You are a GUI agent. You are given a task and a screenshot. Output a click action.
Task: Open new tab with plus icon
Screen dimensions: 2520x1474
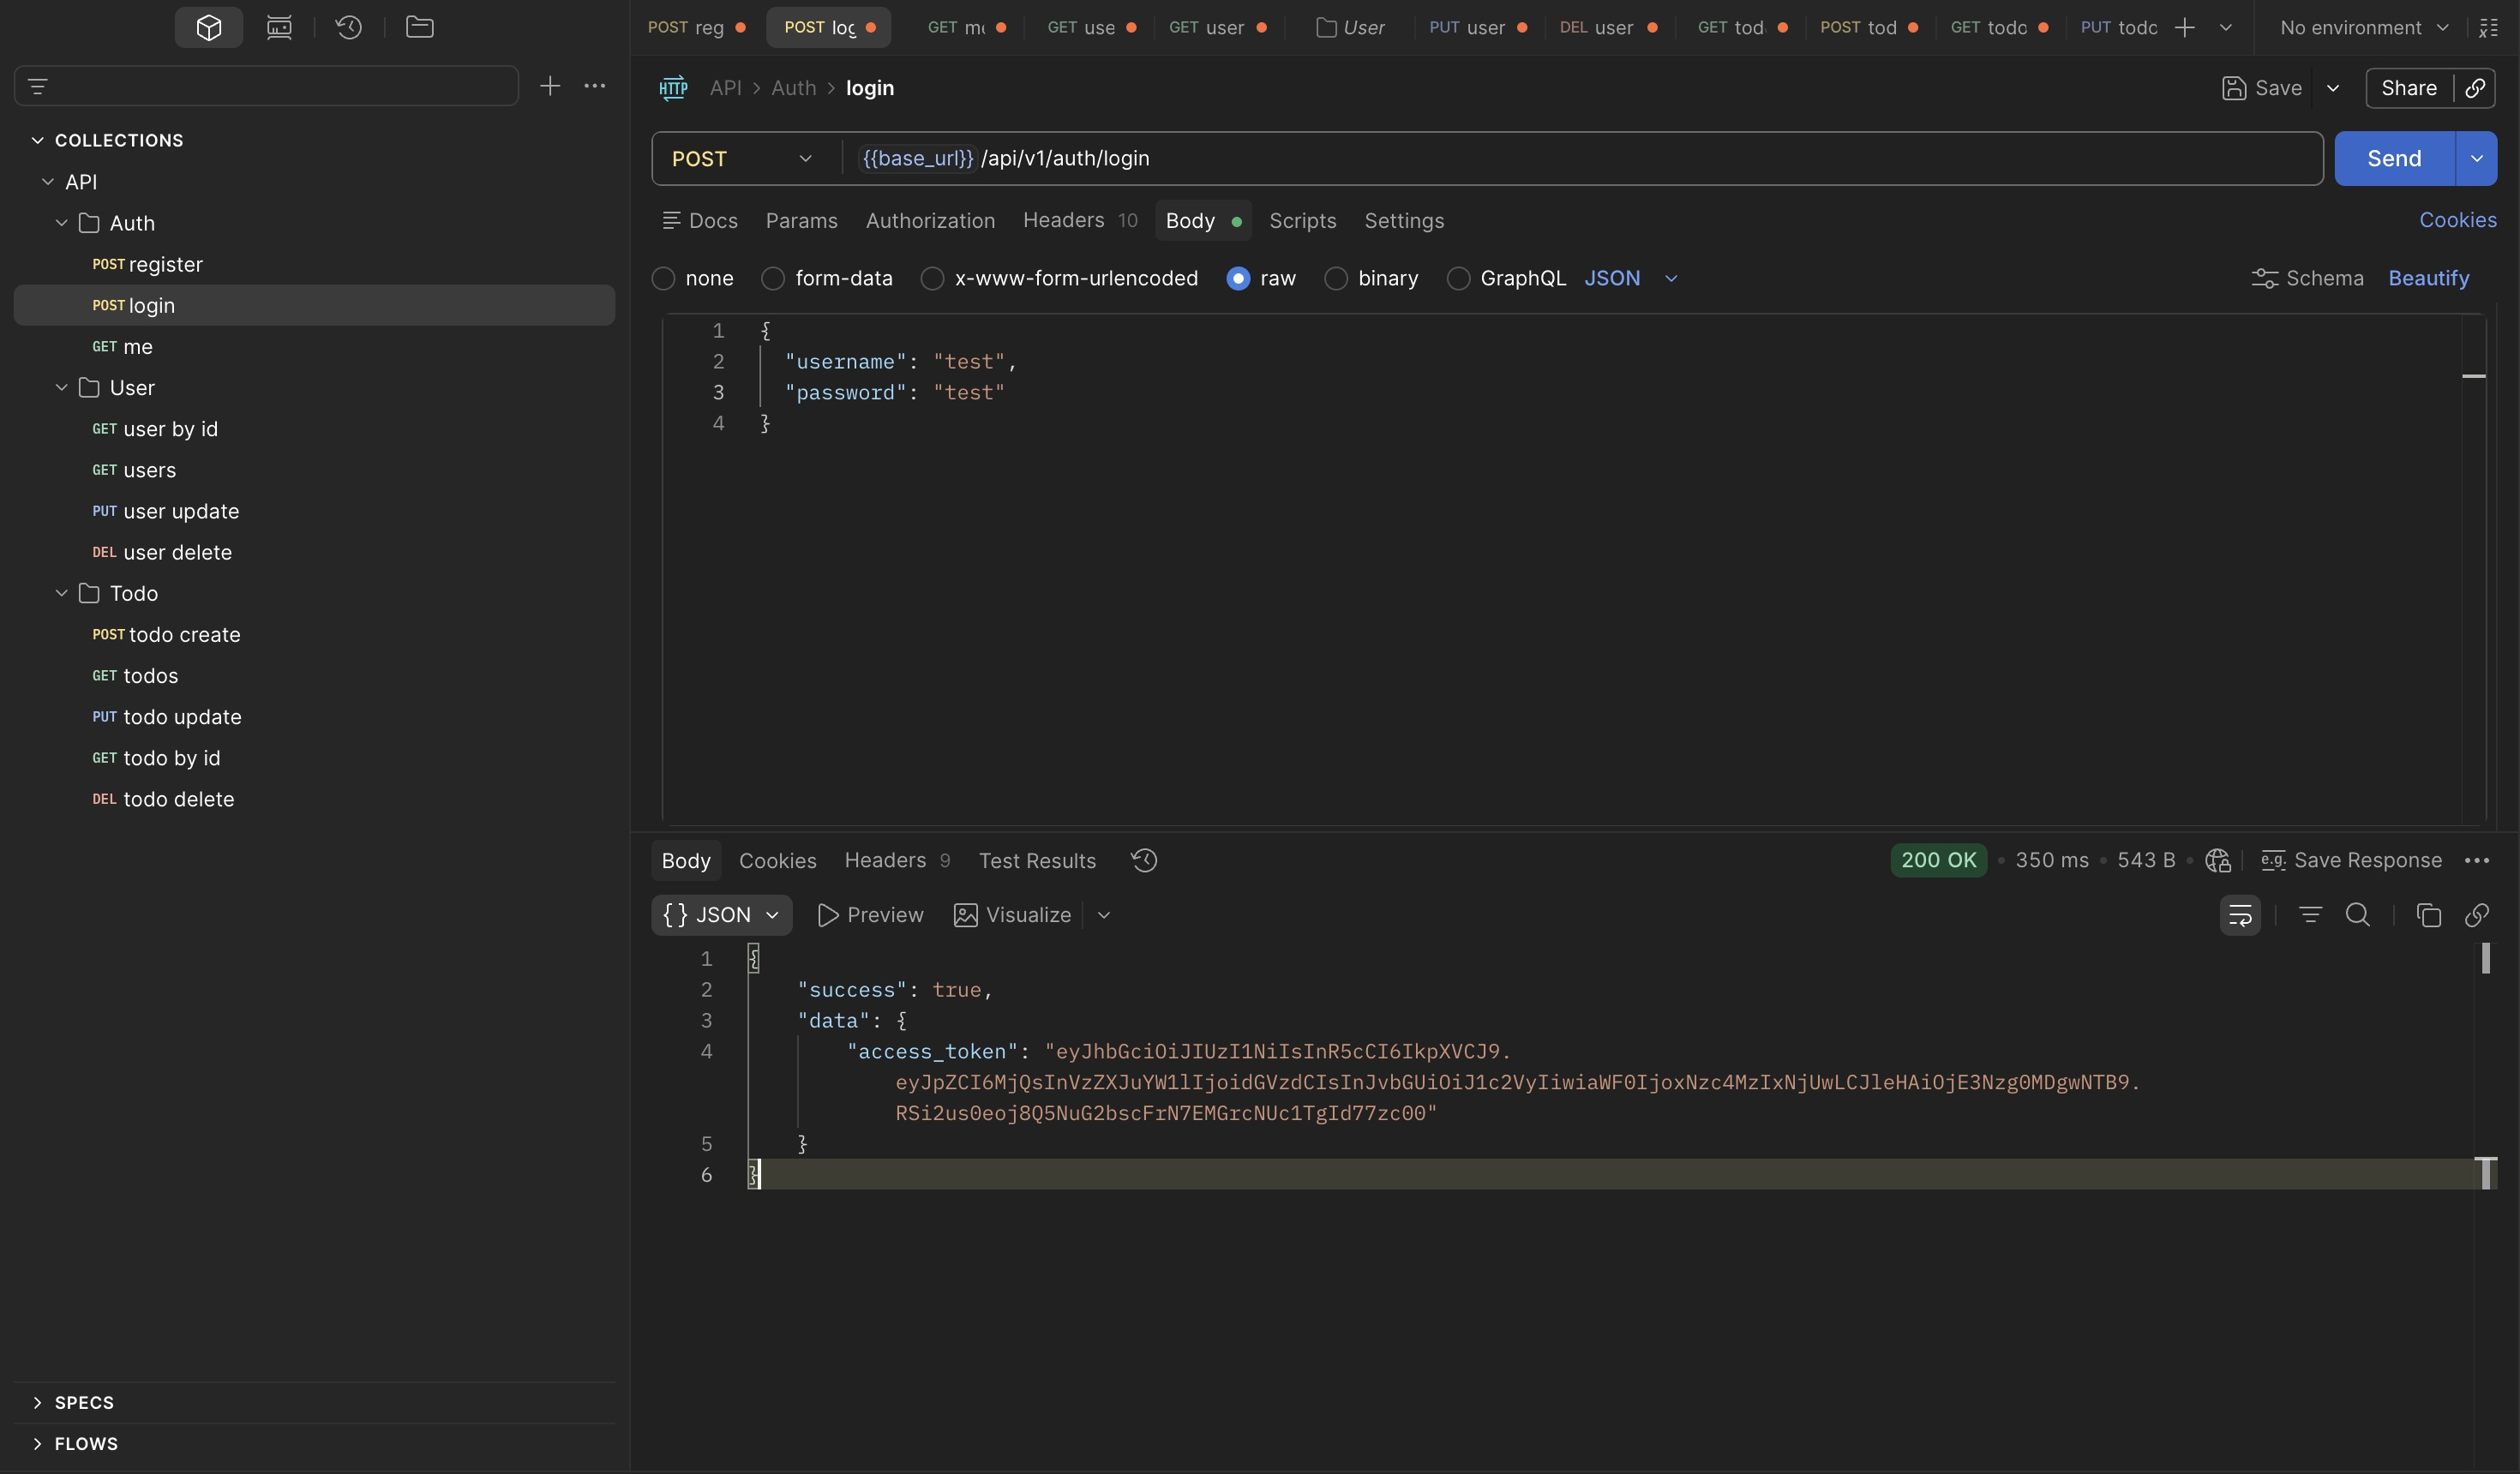[2185, 28]
